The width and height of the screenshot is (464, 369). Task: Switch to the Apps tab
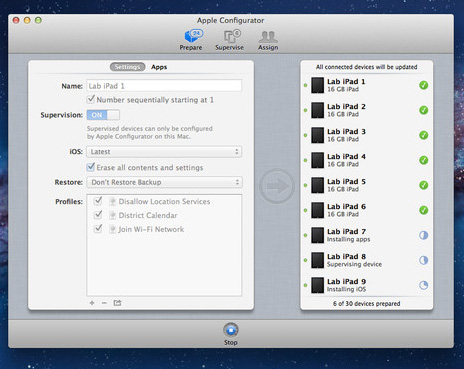[159, 67]
